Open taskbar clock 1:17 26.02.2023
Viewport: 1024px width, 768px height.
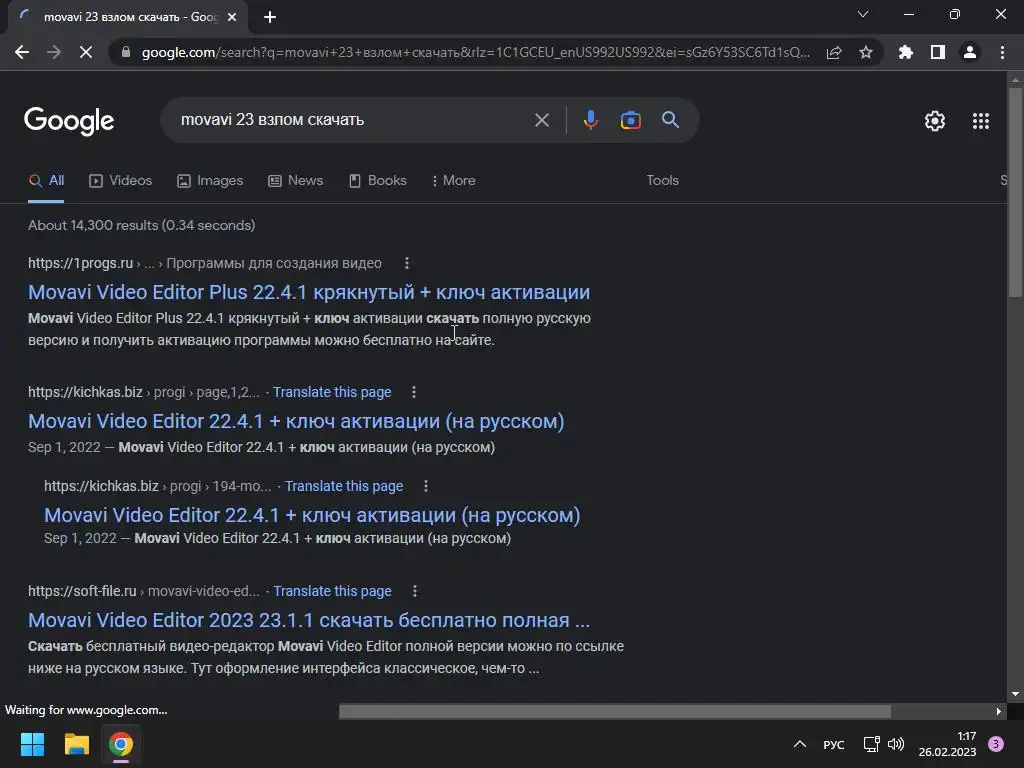click(948, 744)
